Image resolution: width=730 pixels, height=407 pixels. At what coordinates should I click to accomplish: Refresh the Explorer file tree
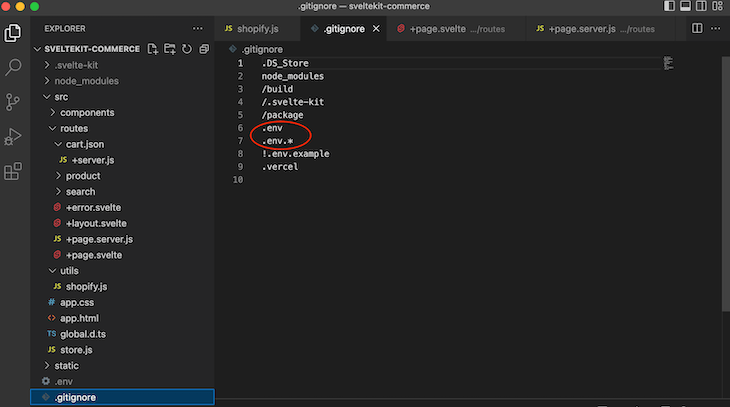click(x=187, y=48)
